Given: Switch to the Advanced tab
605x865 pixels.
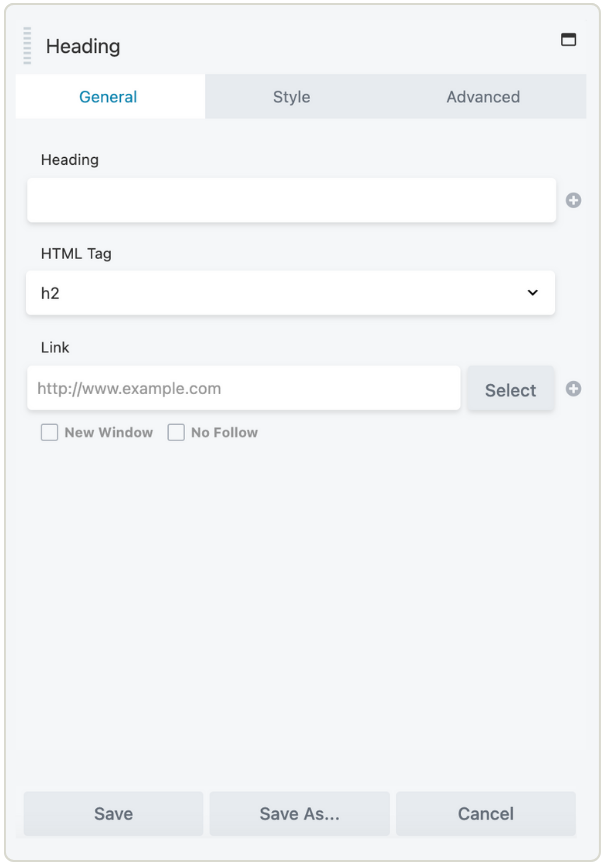Looking at the screenshot, I should [484, 96].
